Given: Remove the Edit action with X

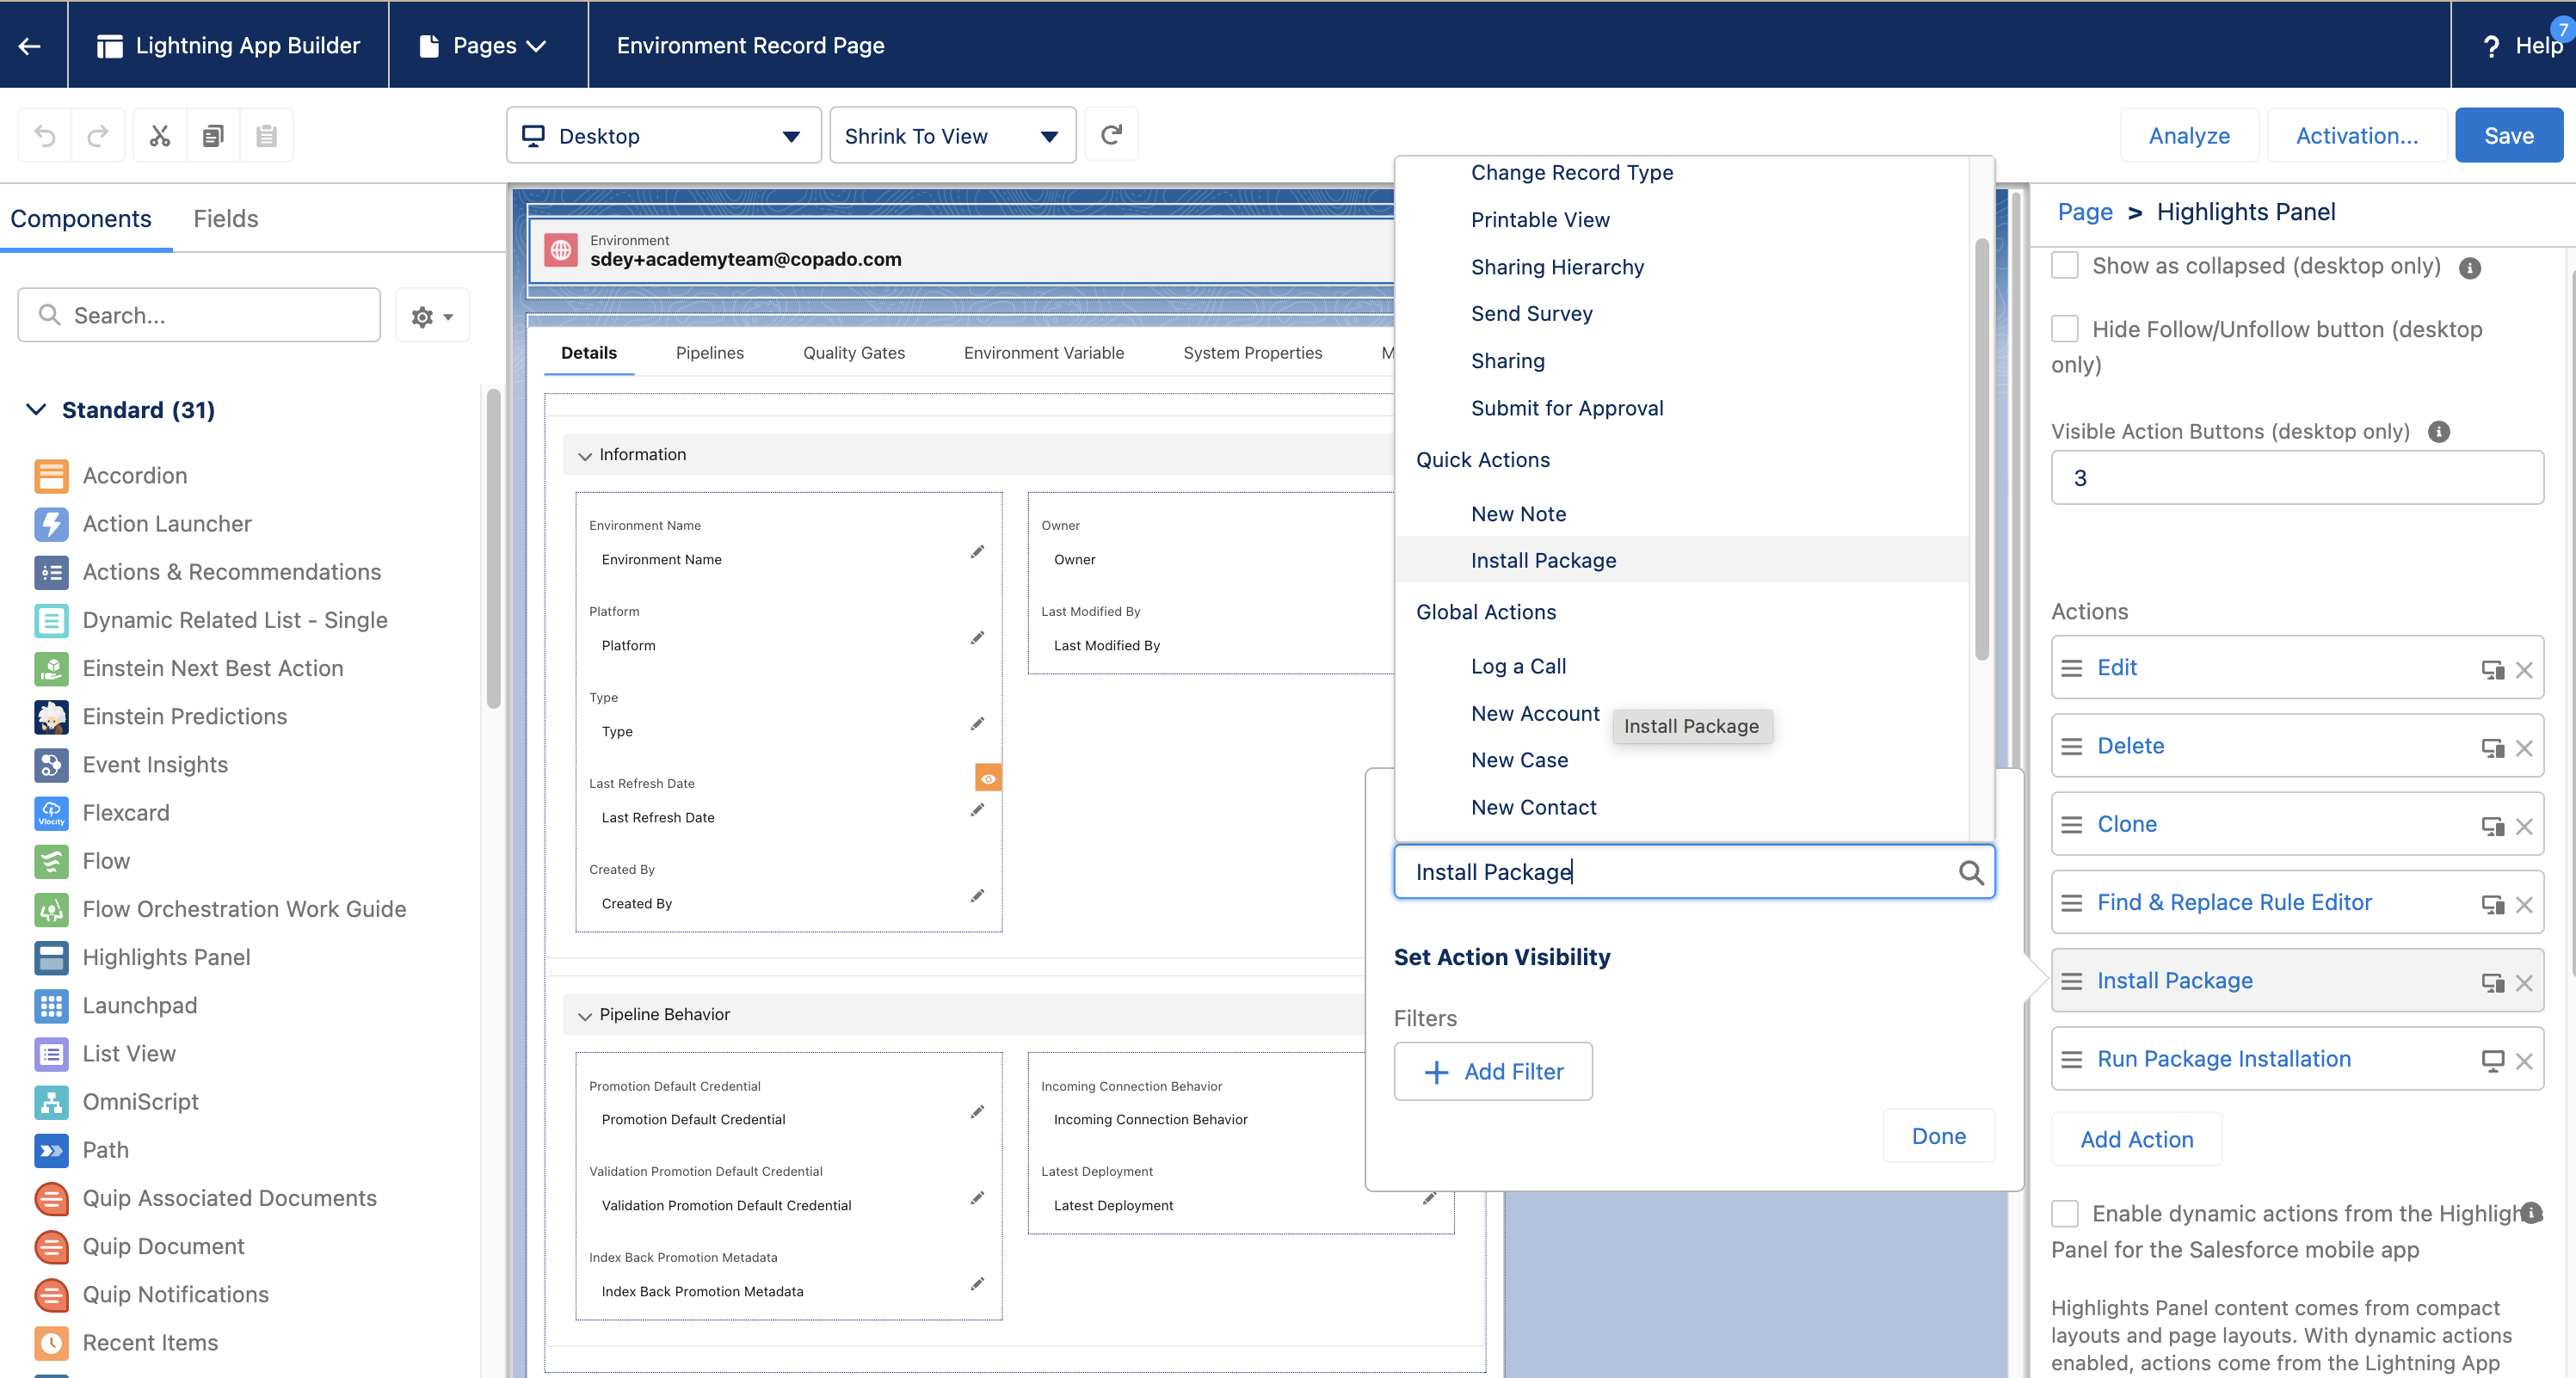Looking at the screenshot, I should [2524, 670].
